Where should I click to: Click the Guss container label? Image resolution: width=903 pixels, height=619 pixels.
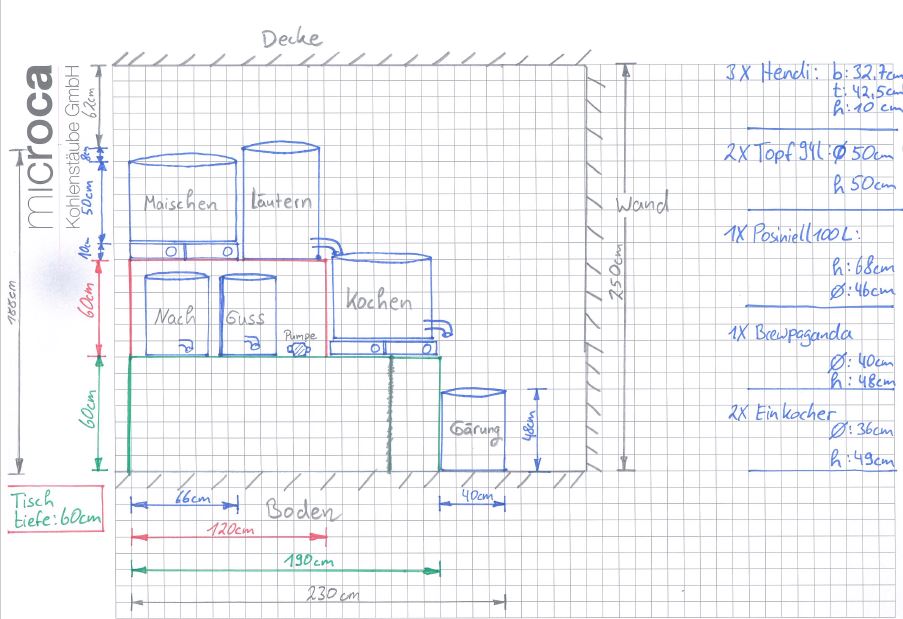(245, 317)
